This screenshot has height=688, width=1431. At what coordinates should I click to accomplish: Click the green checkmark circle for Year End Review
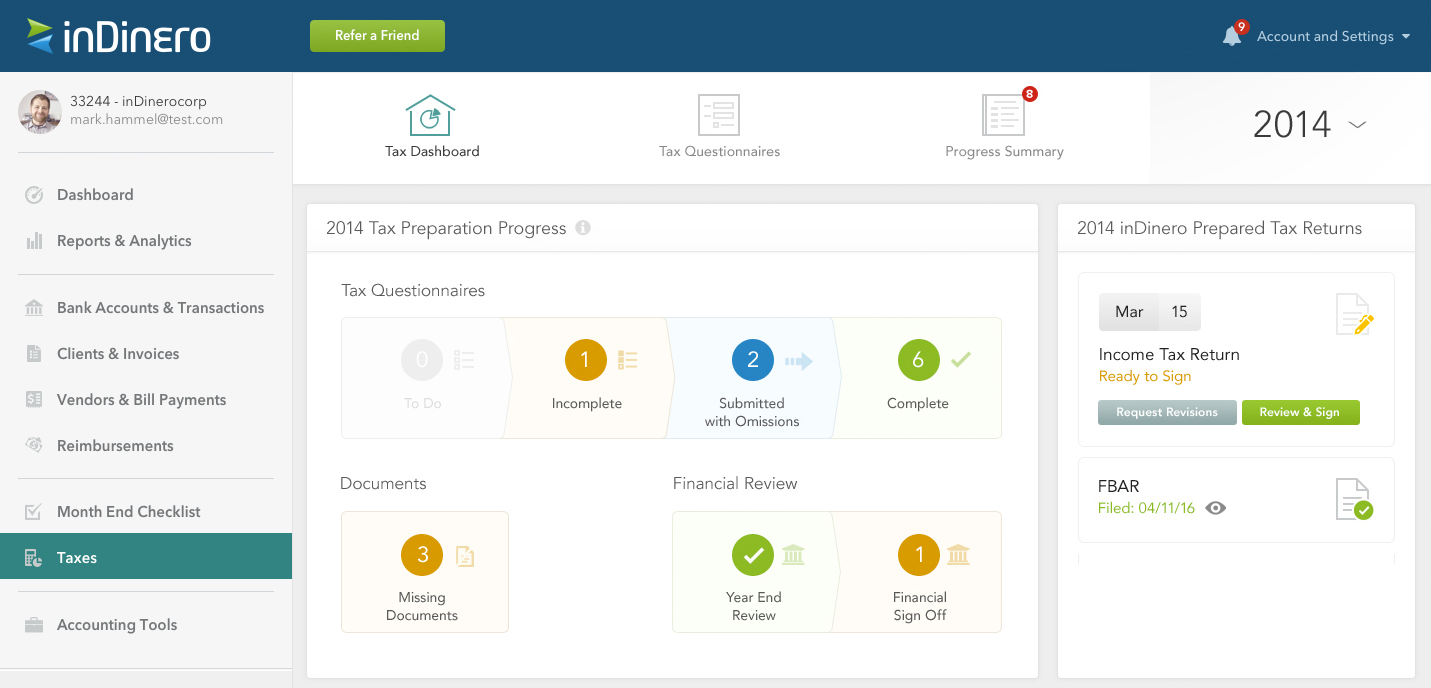753,555
